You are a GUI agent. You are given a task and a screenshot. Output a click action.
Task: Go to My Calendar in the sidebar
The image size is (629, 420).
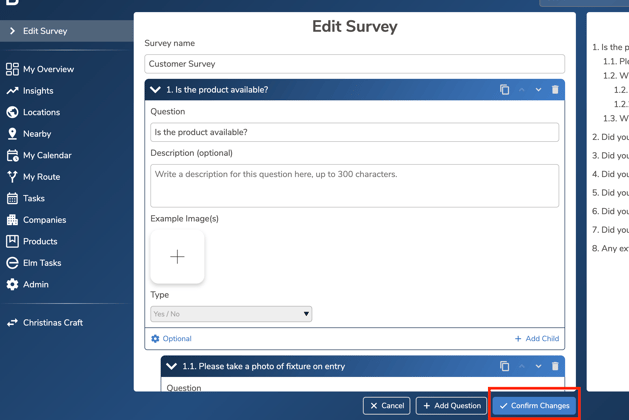[x=47, y=156]
